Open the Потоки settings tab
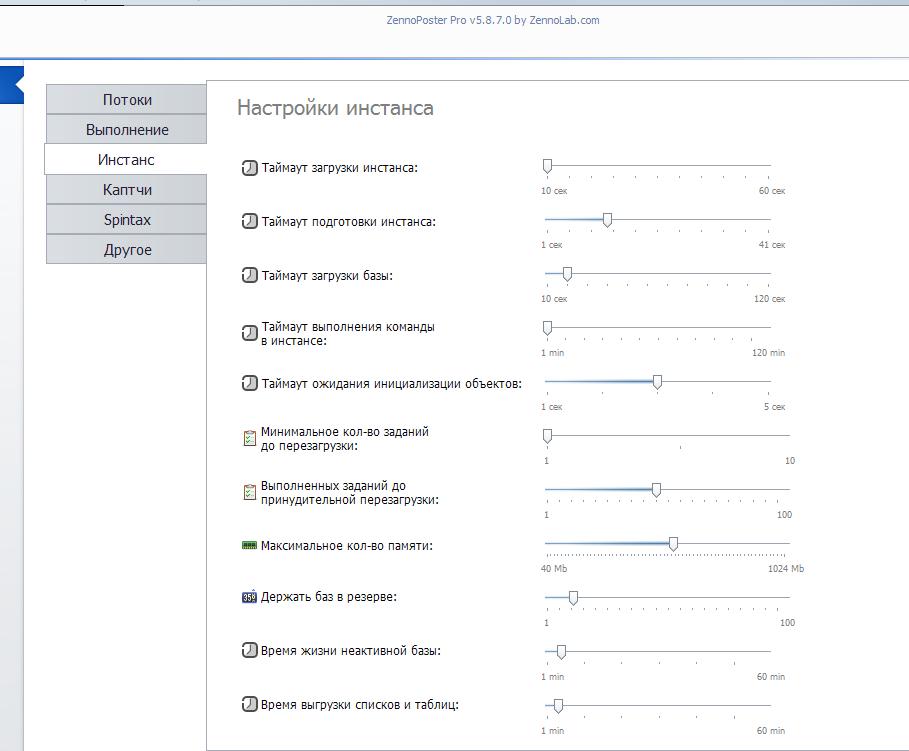 click(127, 100)
